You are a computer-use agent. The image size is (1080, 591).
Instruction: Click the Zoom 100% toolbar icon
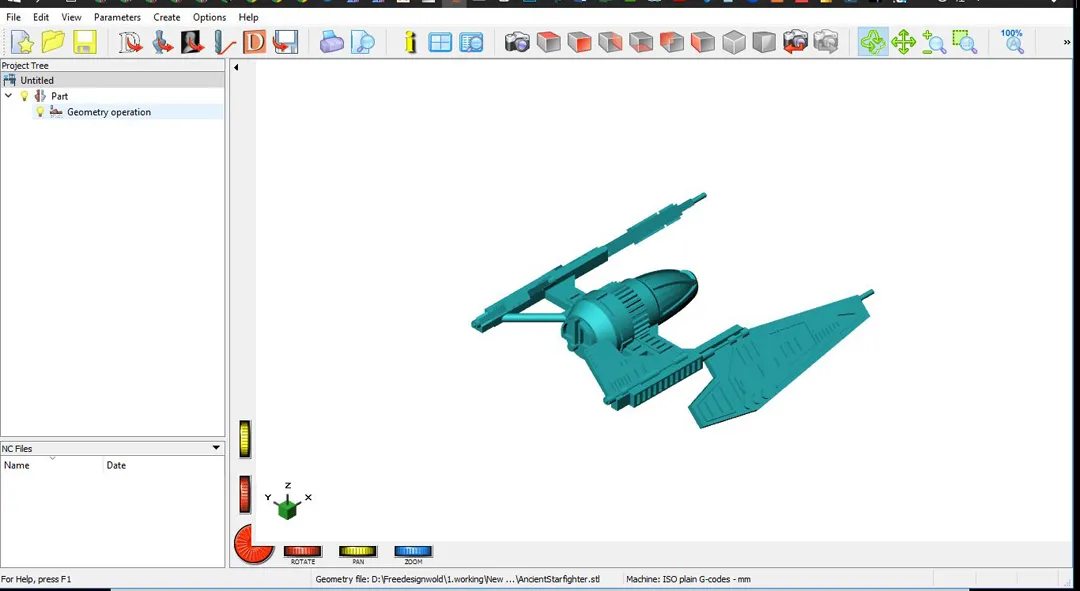1012,41
